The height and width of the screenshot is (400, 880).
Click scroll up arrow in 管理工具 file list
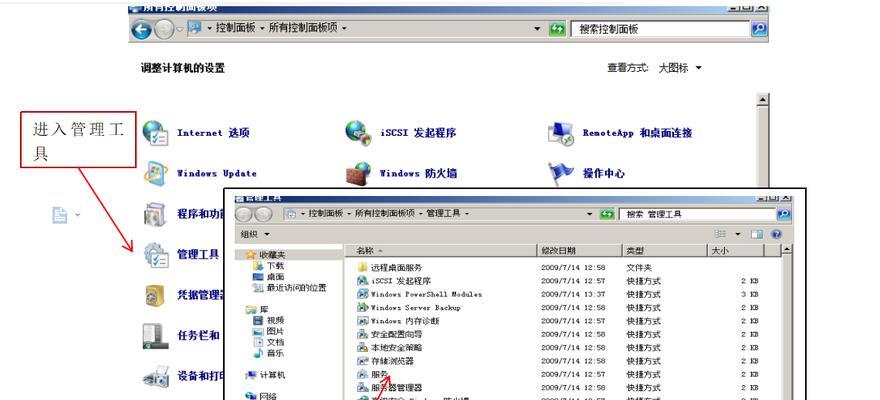[x=787, y=250]
